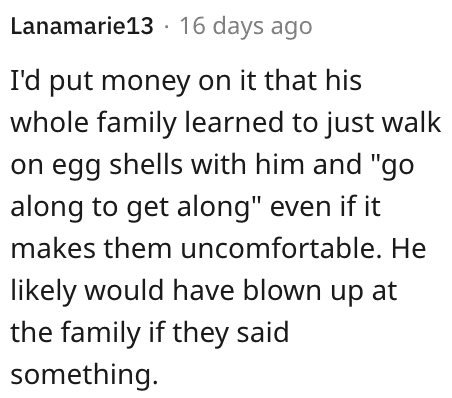Click the words 'even if it'
The width and height of the screenshot is (452, 398).
(x=325, y=207)
